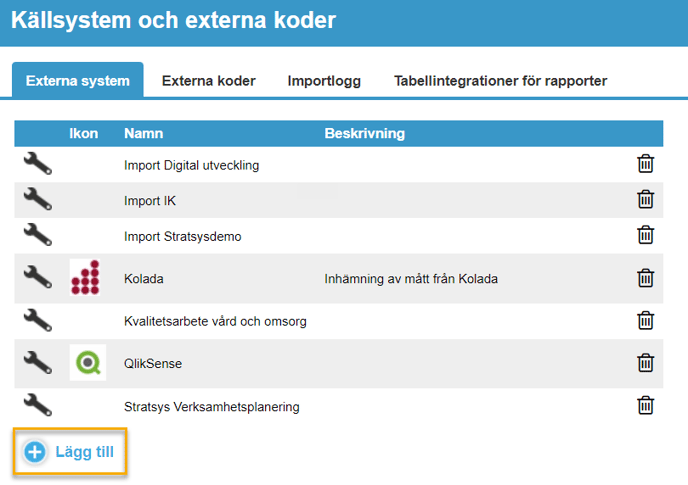The image size is (688, 485).
Task: Click the wrench icon for Import Digital utveckling
Action: pyautogui.click(x=37, y=164)
